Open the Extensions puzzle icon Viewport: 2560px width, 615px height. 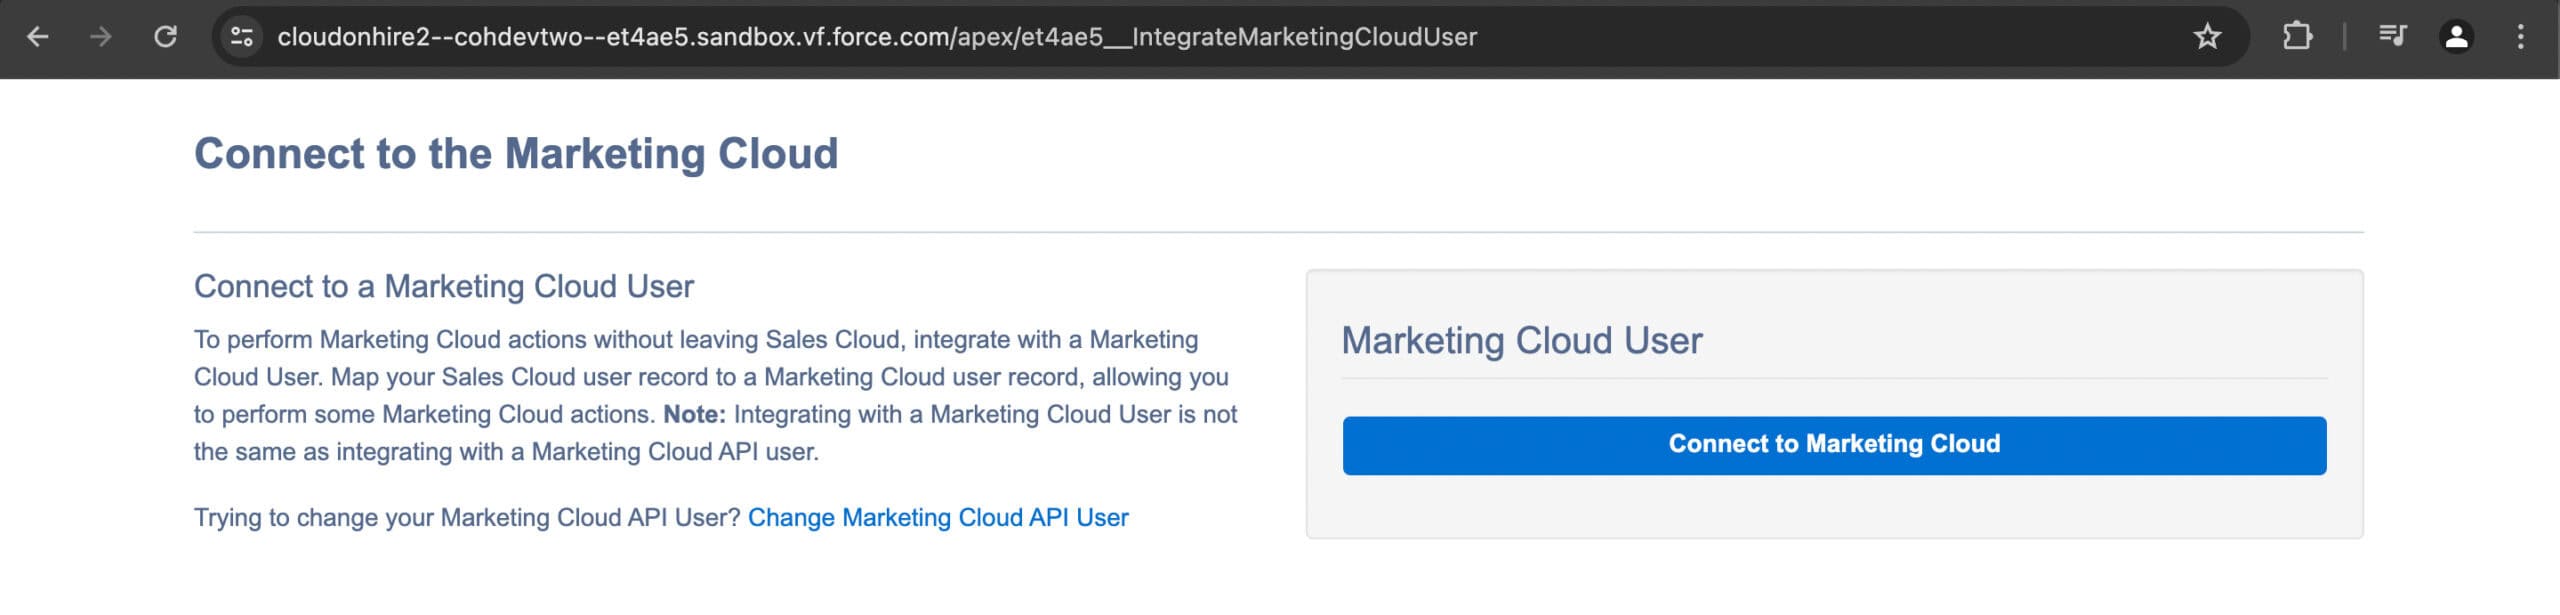point(2297,37)
